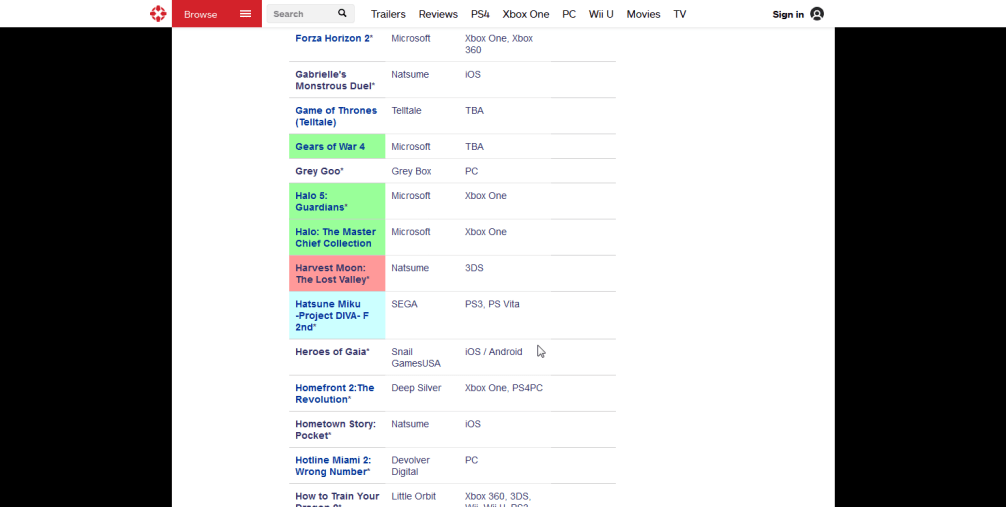
Task: Click the IGN logo icon
Action: (158, 14)
